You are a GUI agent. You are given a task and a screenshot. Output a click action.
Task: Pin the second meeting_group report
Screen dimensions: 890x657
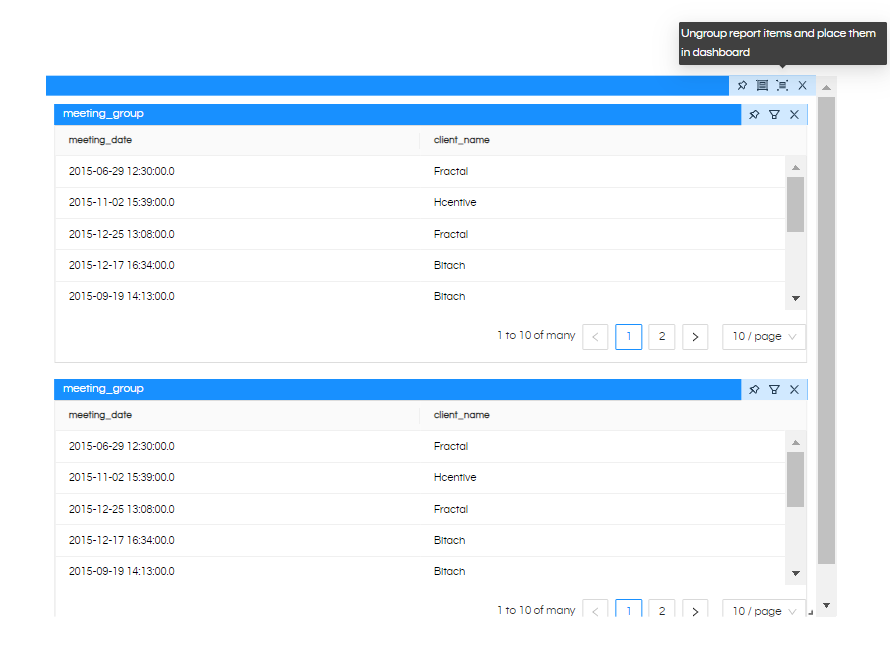coord(754,390)
